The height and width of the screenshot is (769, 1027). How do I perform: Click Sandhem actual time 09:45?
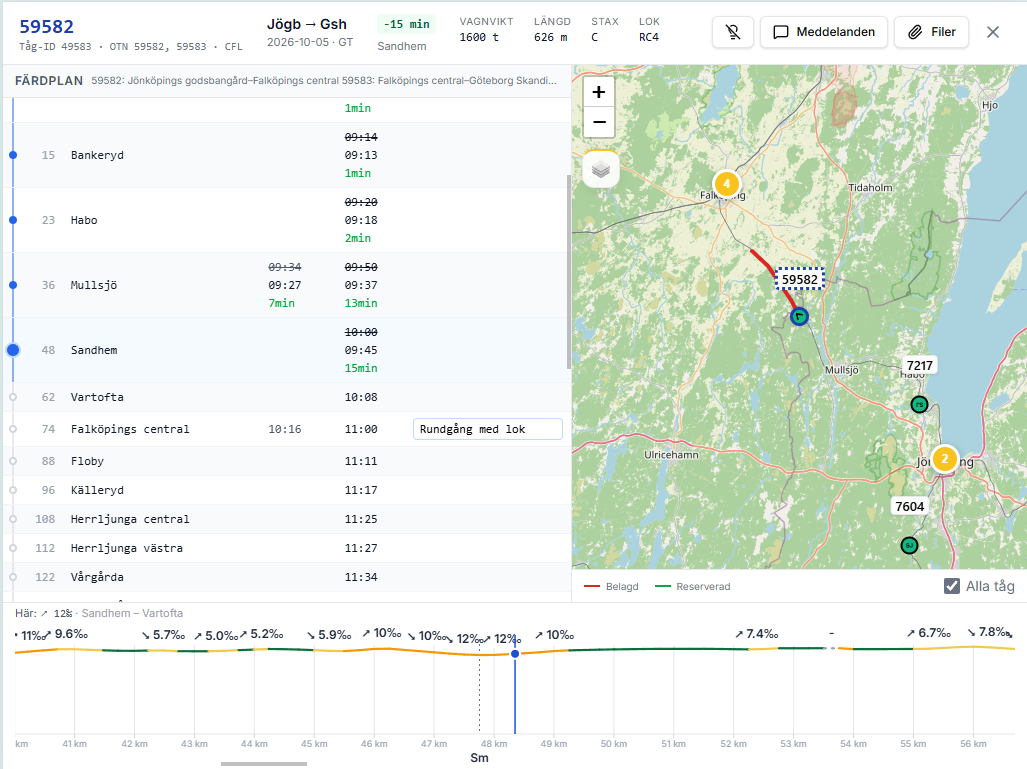pyautogui.click(x=361, y=350)
